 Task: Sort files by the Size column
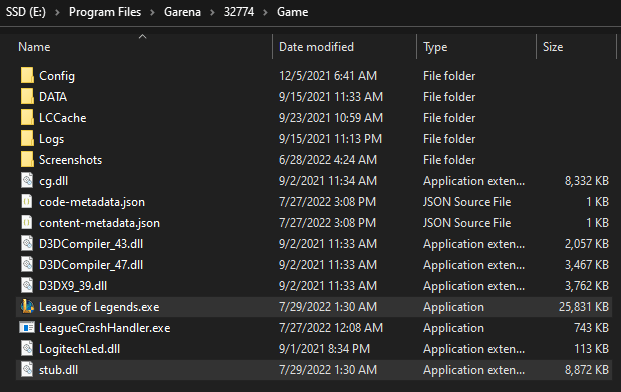point(553,47)
